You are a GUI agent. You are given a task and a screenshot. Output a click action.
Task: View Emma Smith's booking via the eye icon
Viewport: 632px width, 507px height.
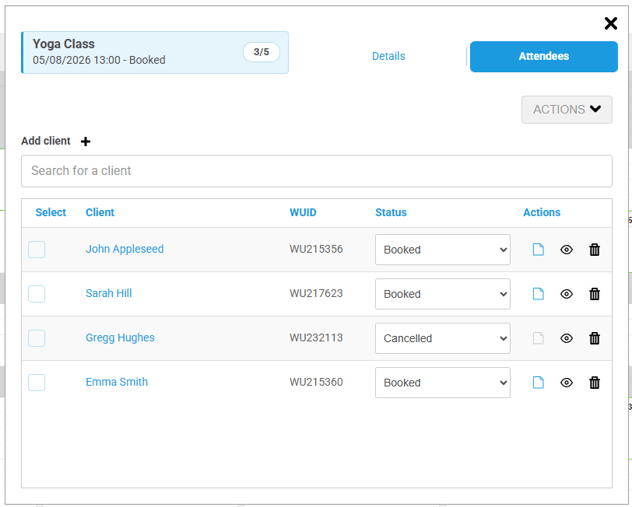566,383
